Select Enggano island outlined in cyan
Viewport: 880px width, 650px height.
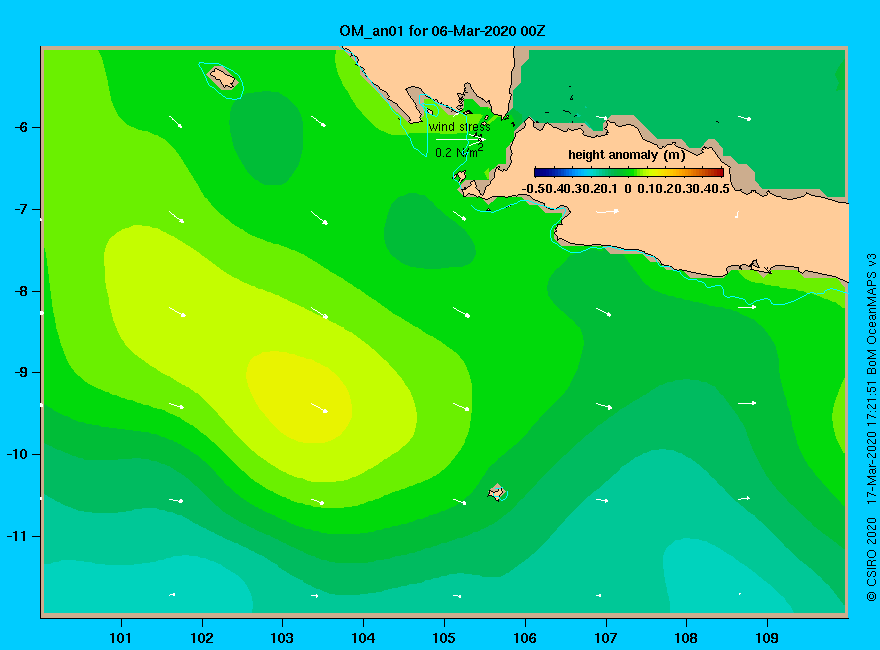coord(223,77)
